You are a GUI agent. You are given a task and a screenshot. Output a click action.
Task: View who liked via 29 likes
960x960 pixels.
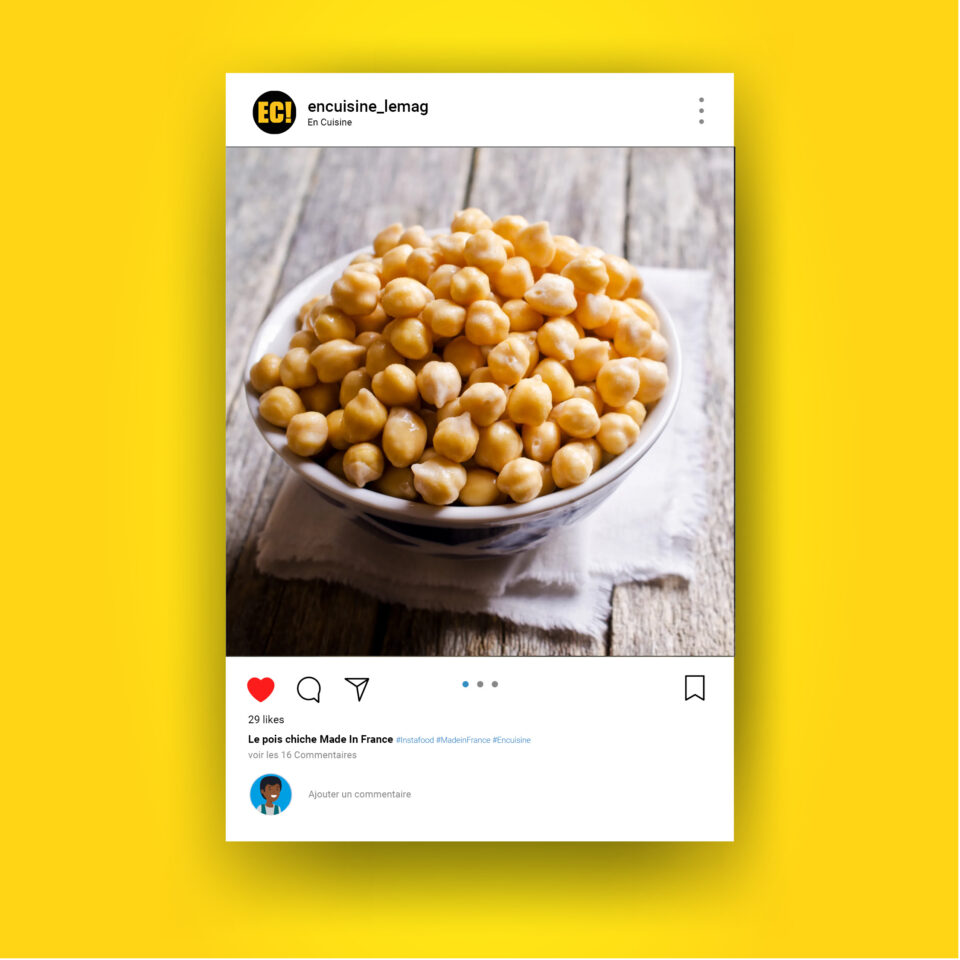point(266,719)
